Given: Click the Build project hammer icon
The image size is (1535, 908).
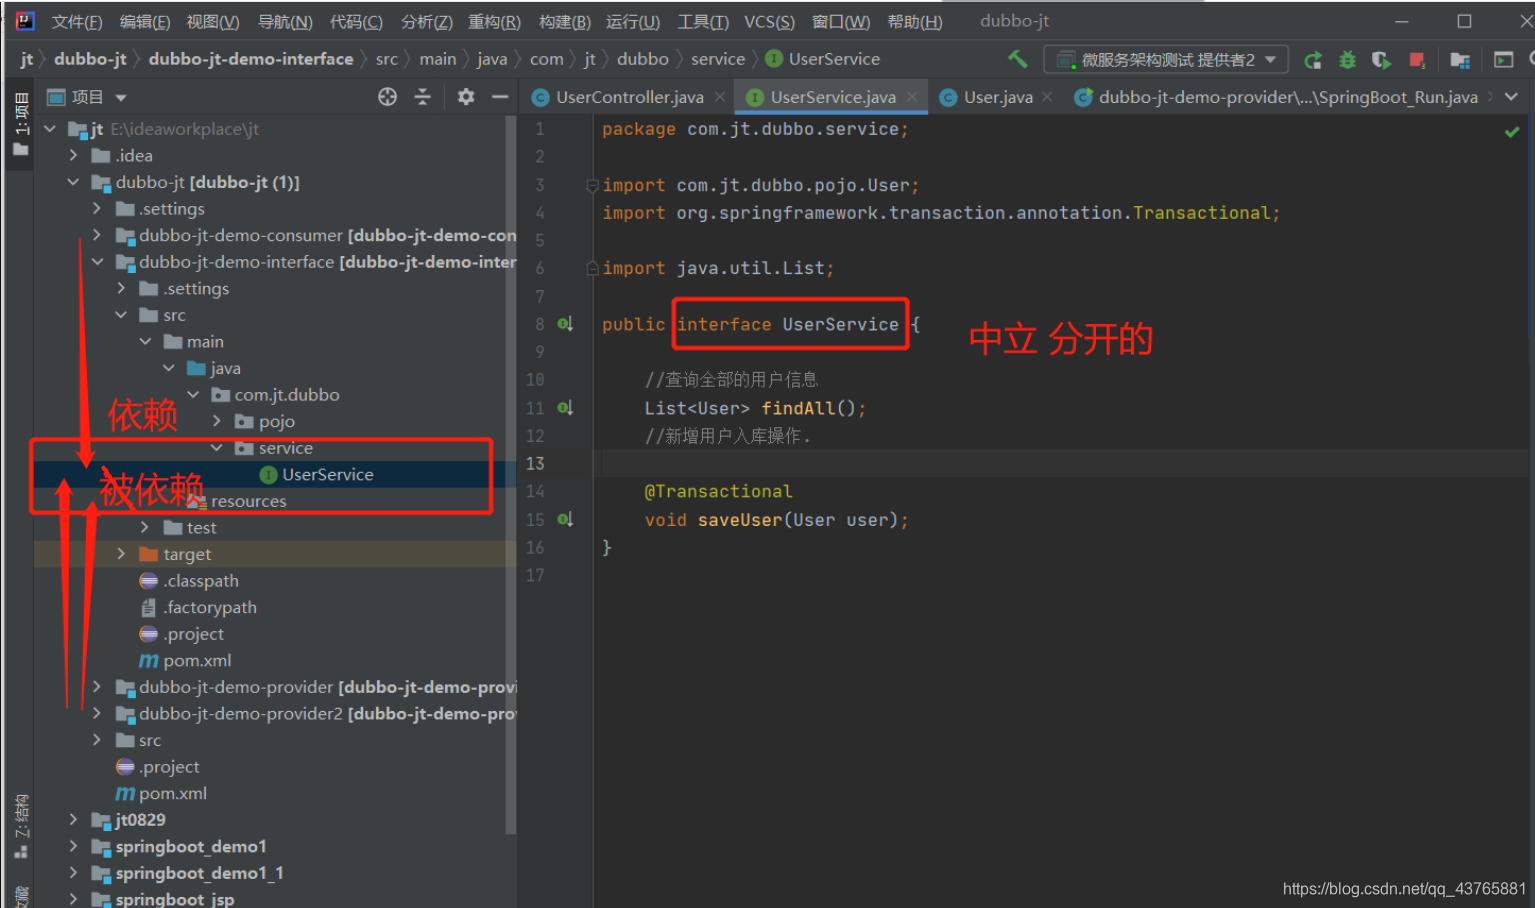Looking at the screenshot, I should (x=1017, y=59).
